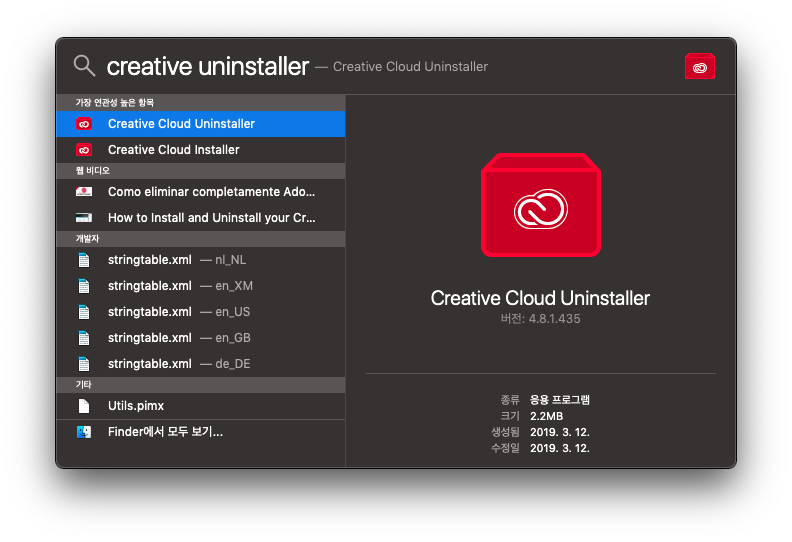Click the 가장 연관성 높은 항목 section header
The width and height of the screenshot is (792, 542).
point(201,103)
